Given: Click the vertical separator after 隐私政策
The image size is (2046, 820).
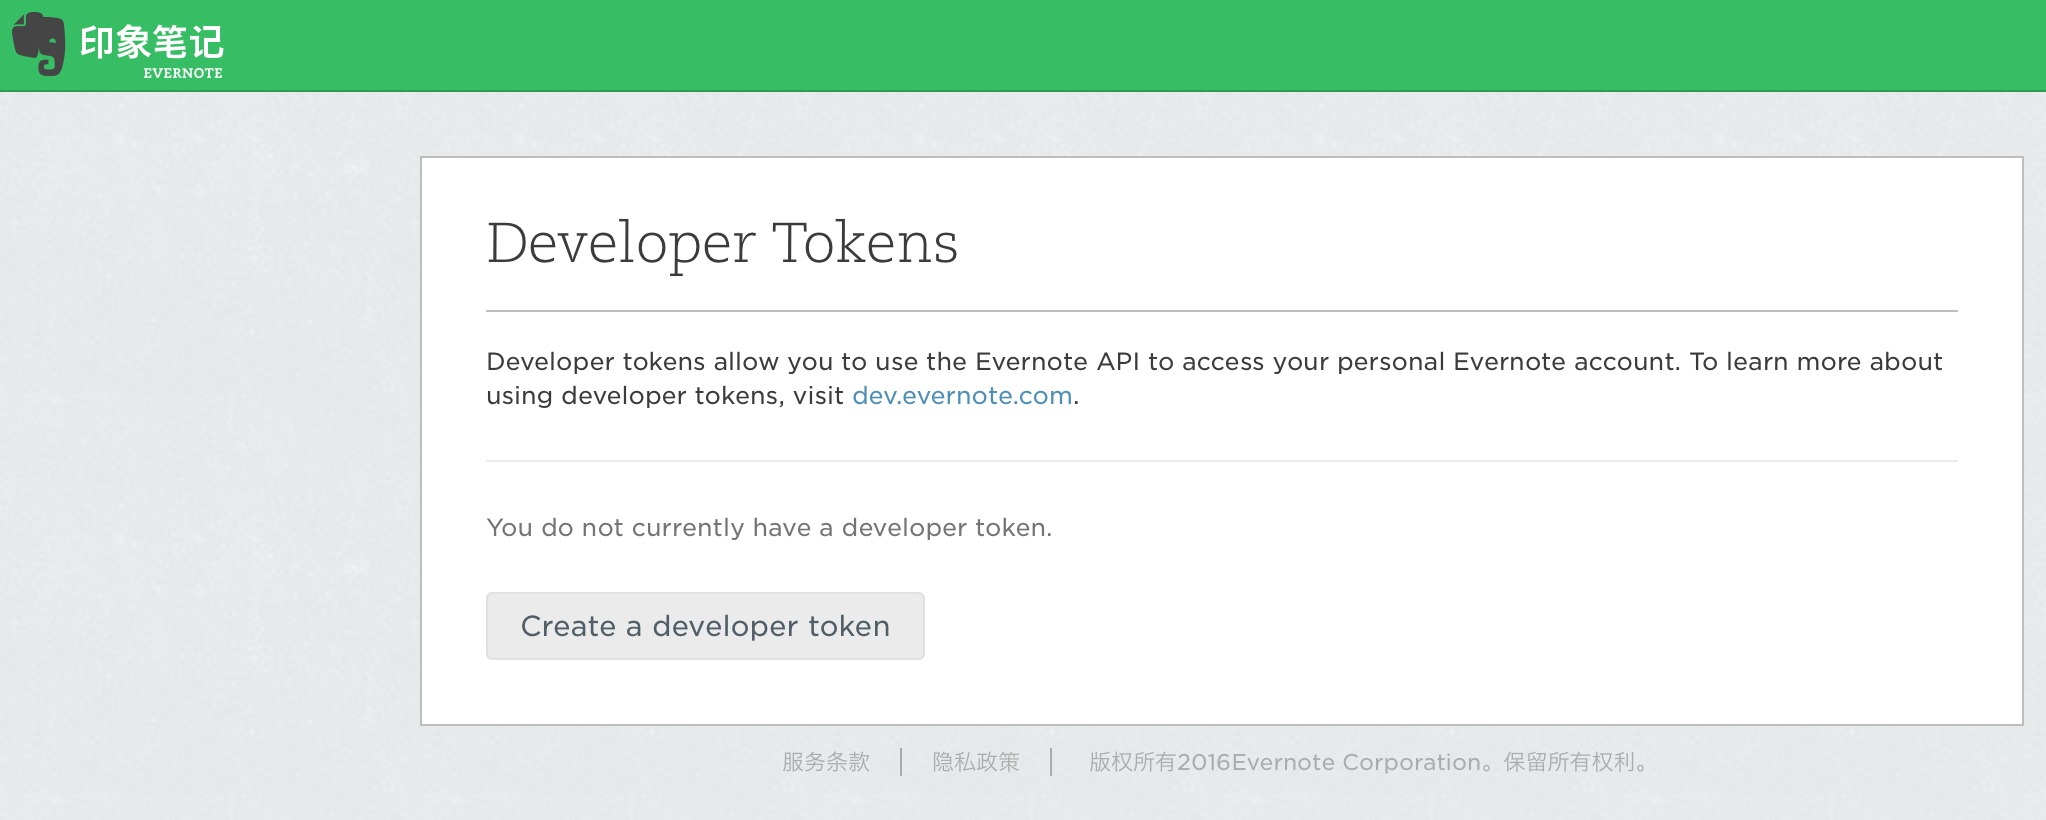Looking at the screenshot, I should pos(1051,762).
